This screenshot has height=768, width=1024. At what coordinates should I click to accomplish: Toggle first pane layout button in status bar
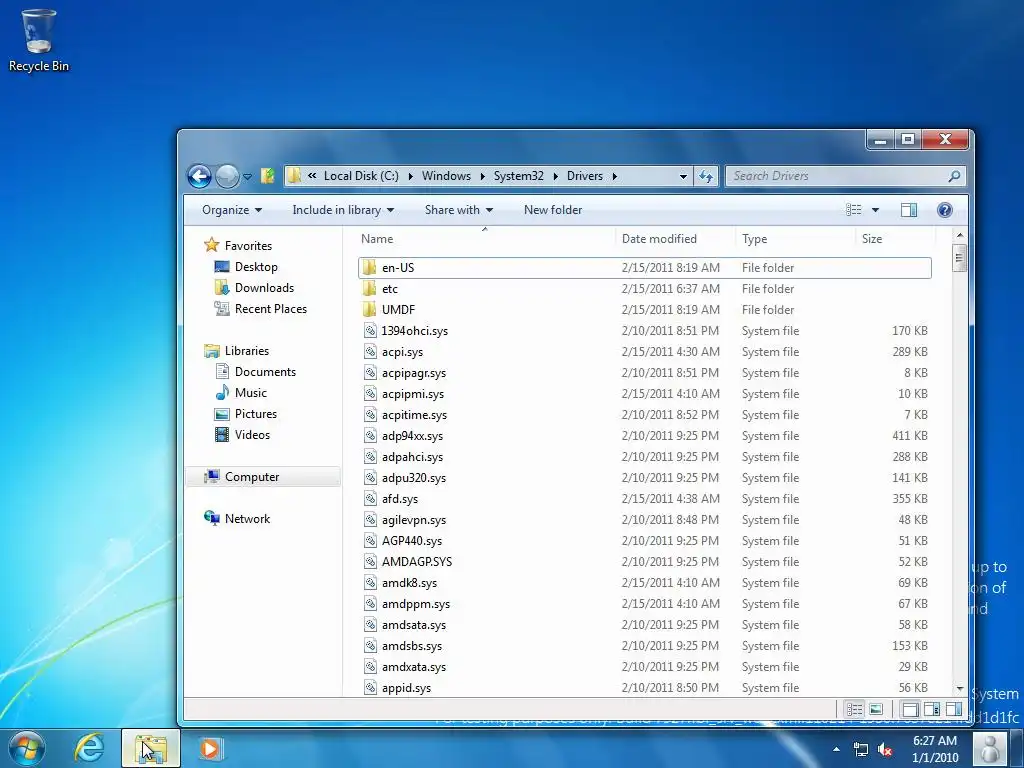[910, 709]
